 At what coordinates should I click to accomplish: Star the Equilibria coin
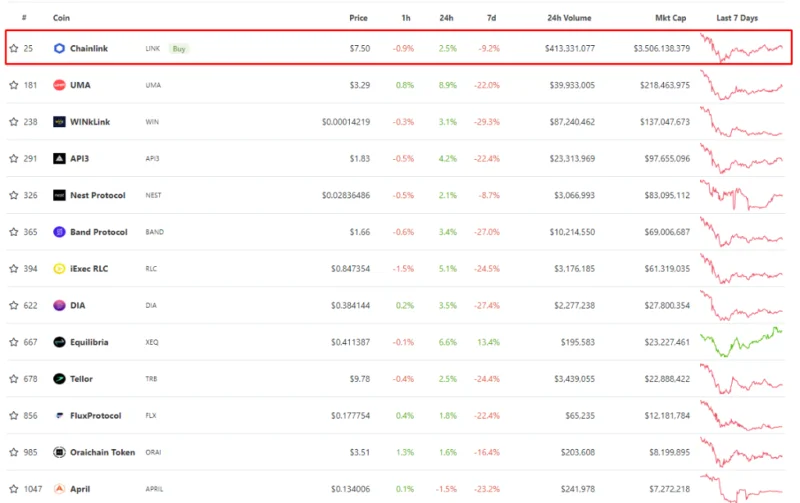click(14, 342)
